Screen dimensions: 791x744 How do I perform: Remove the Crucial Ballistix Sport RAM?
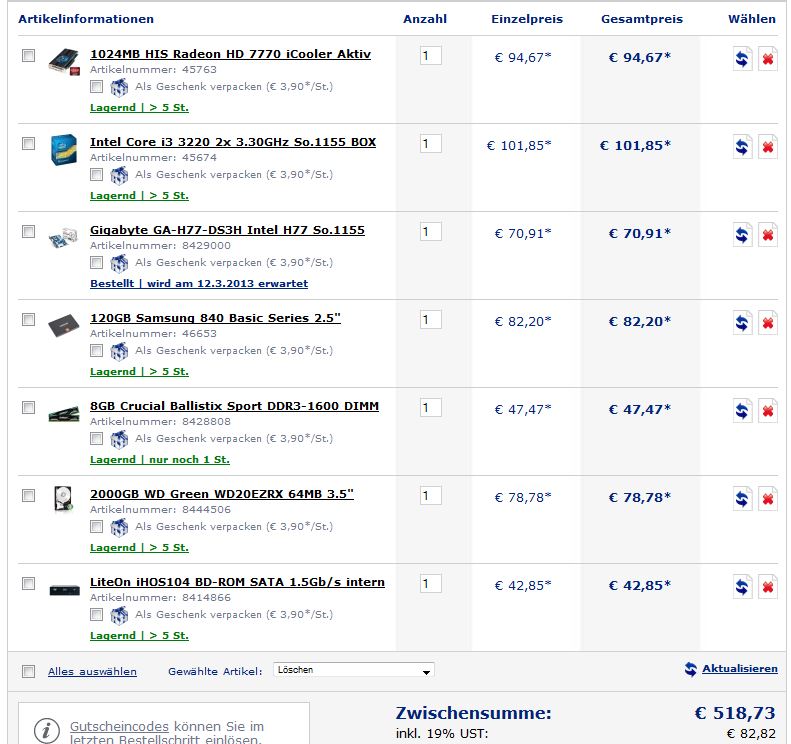767,411
